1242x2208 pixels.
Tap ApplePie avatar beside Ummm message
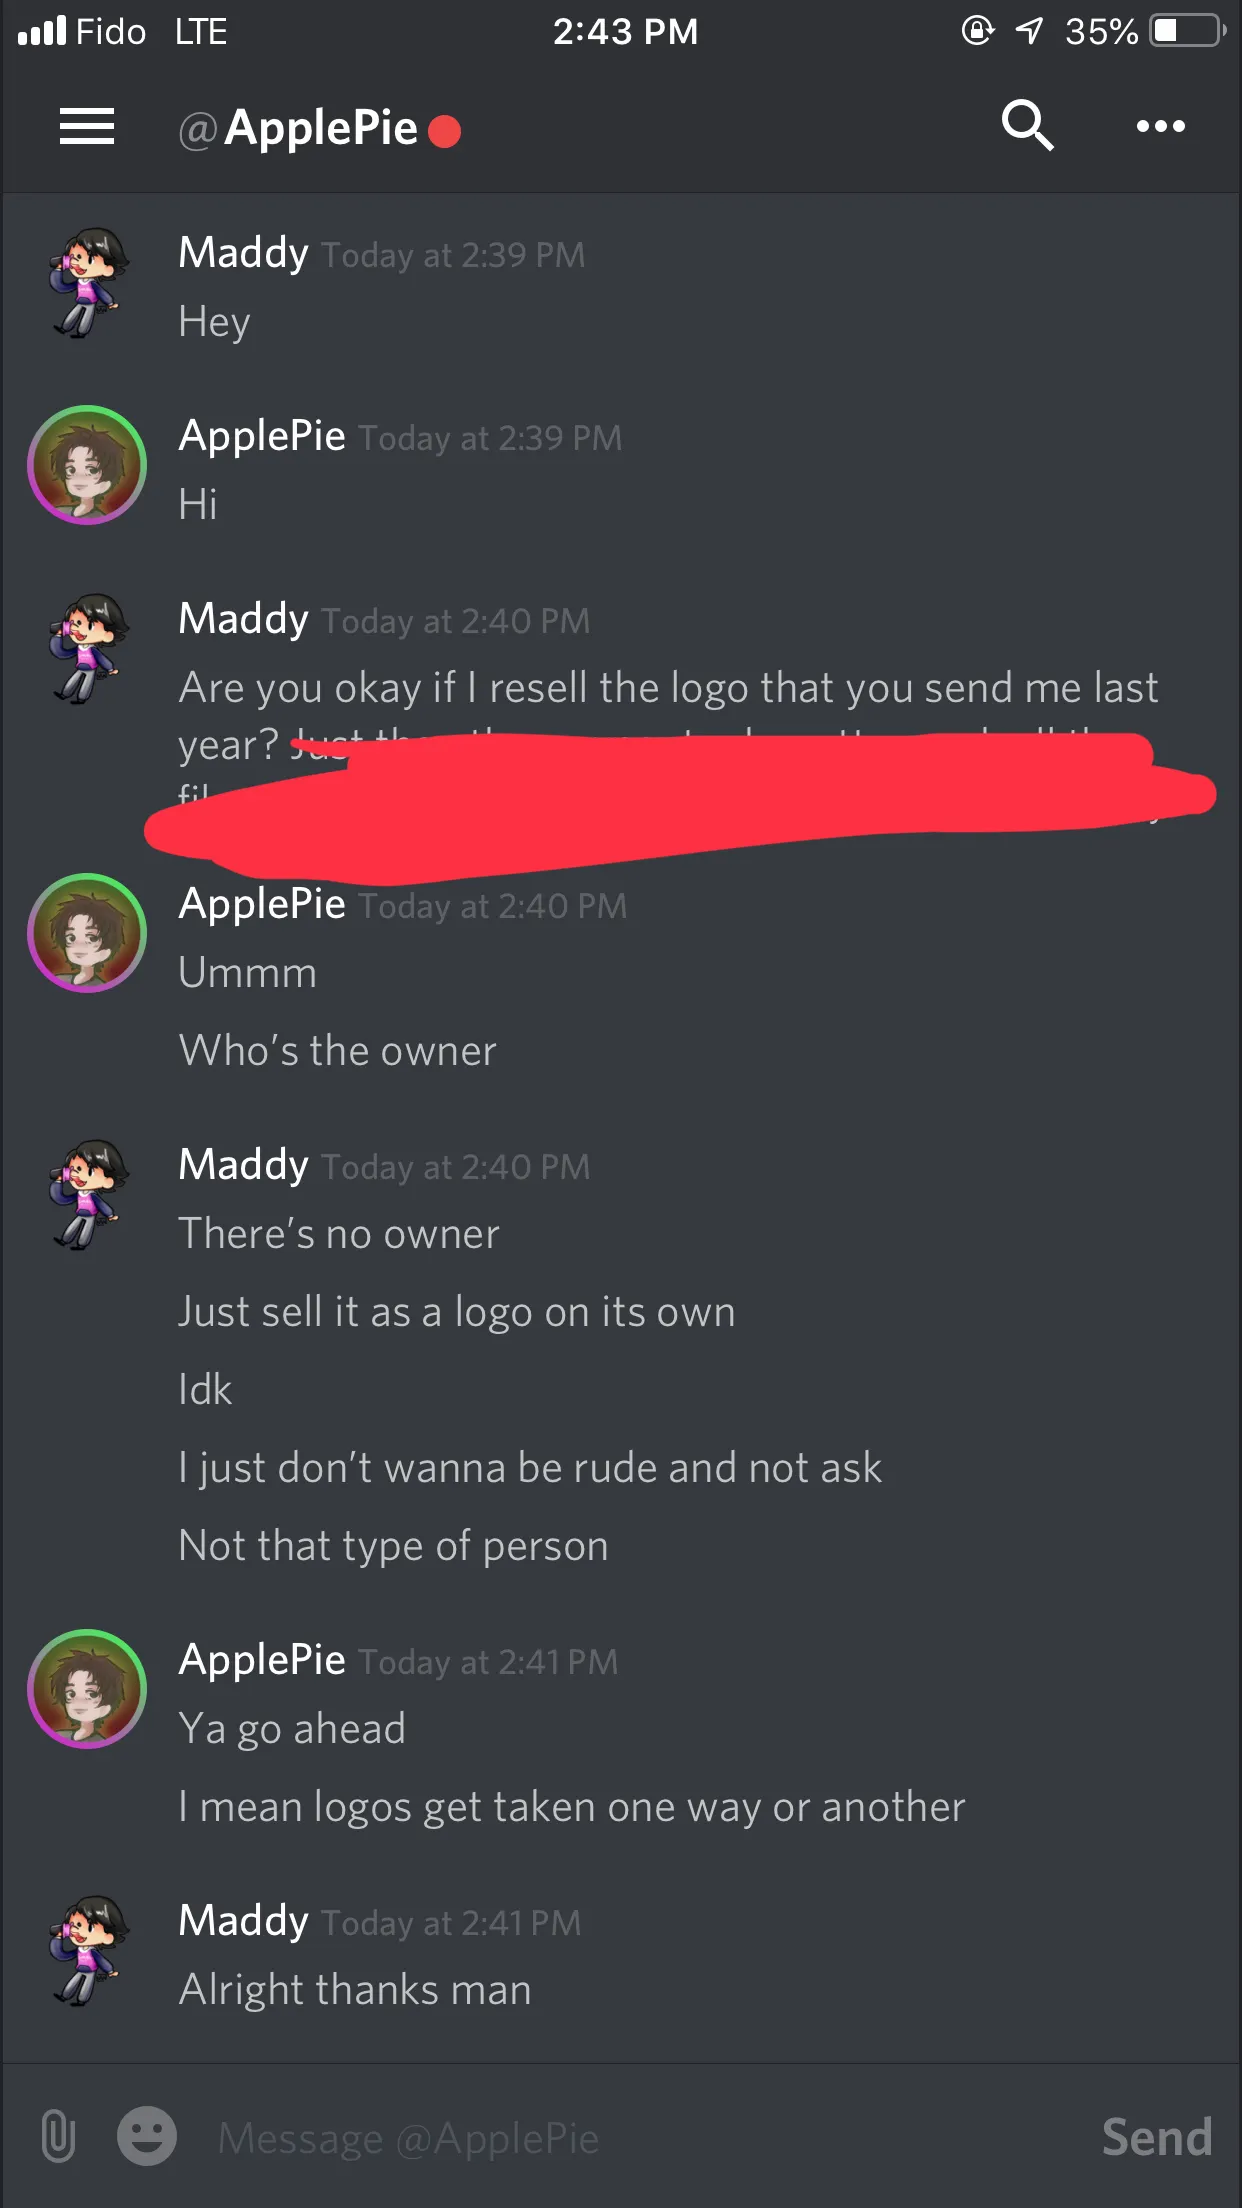[87, 933]
